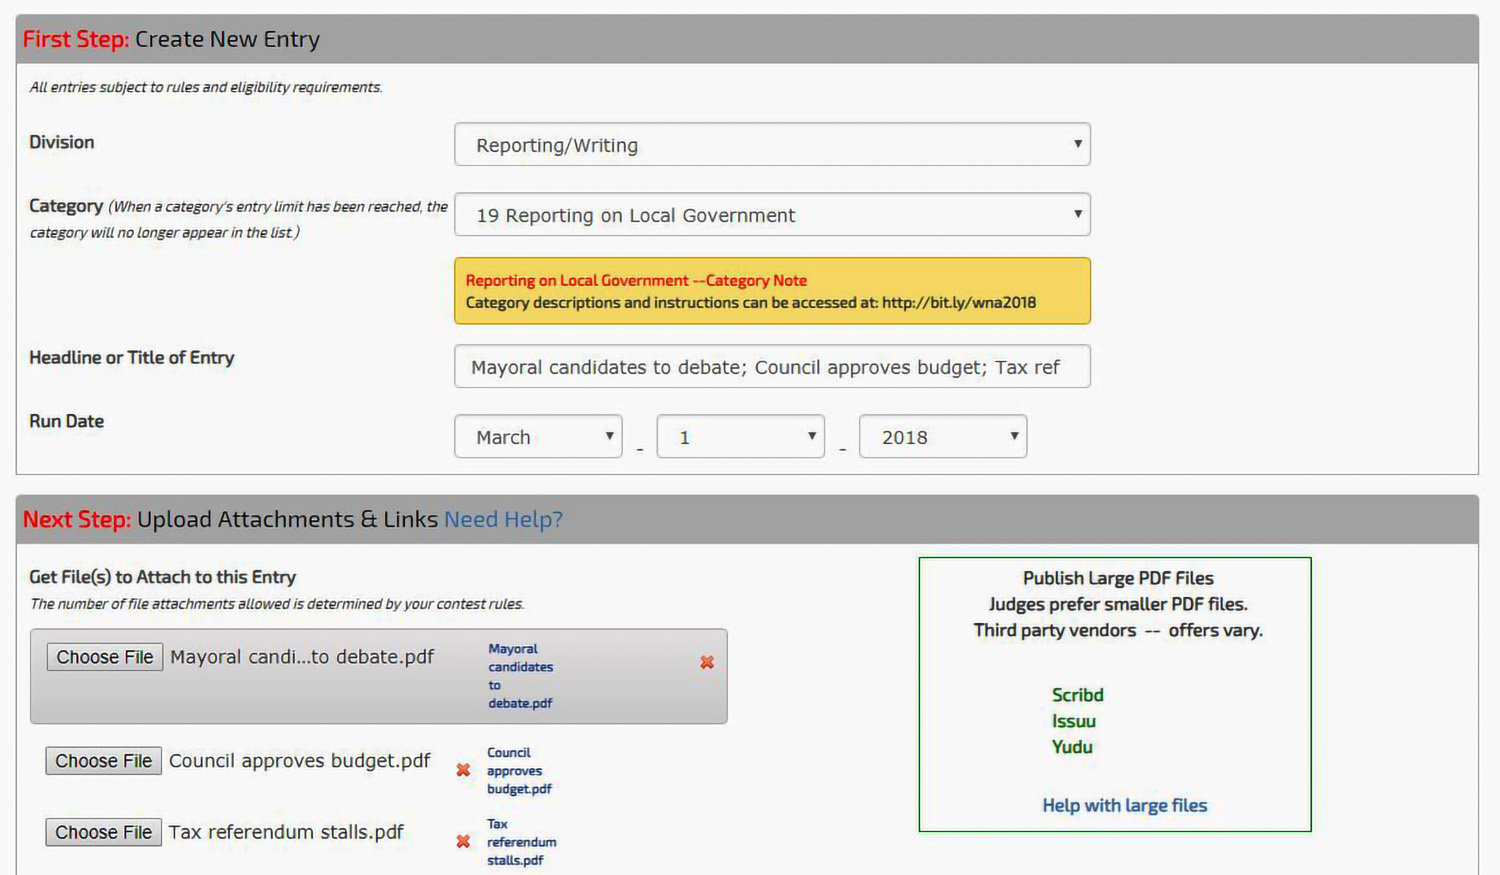Screen dimensions: 1500x875
Task: Open the Run Date year dropdown
Action: [943, 436]
